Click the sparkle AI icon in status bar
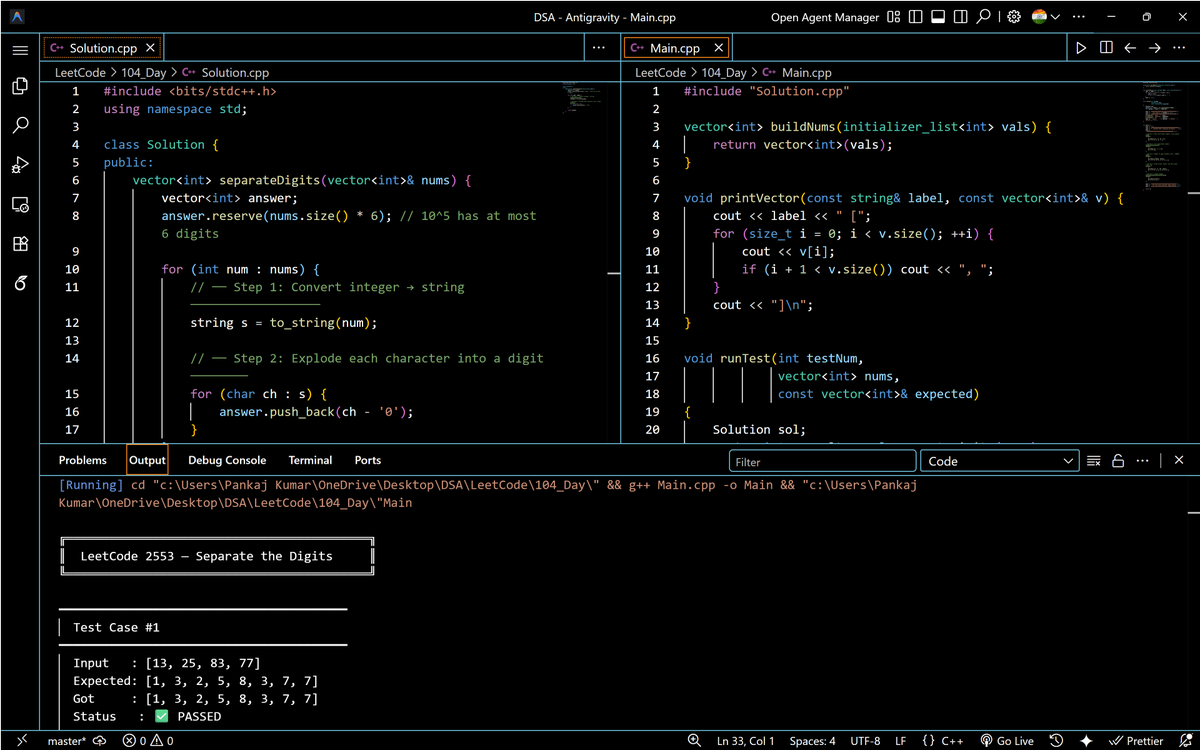 [1086, 741]
